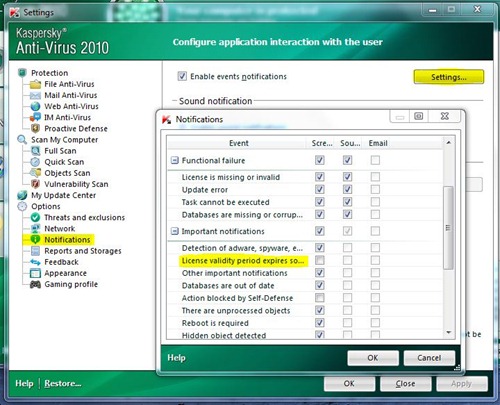Click the Vulnerability Scan icon

(35, 184)
